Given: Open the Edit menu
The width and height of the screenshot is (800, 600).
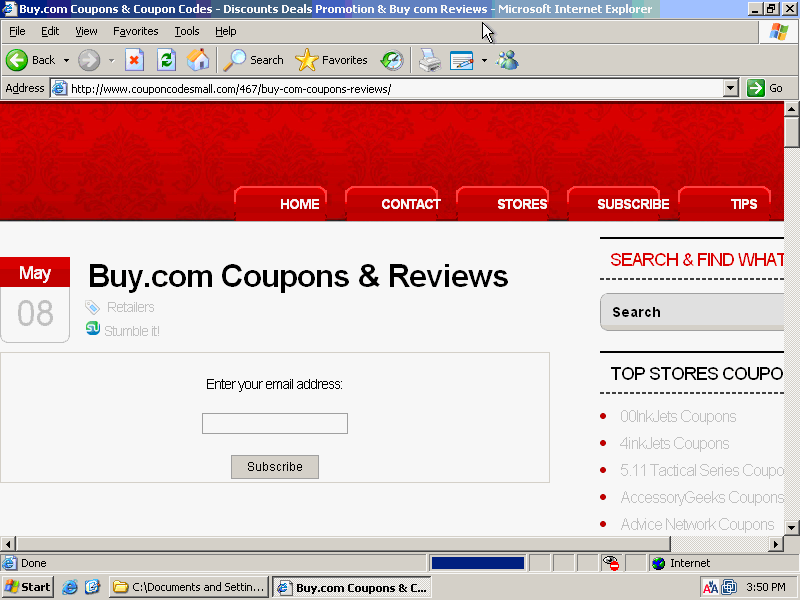Looking at the screenshot, I should click(50, 32).
